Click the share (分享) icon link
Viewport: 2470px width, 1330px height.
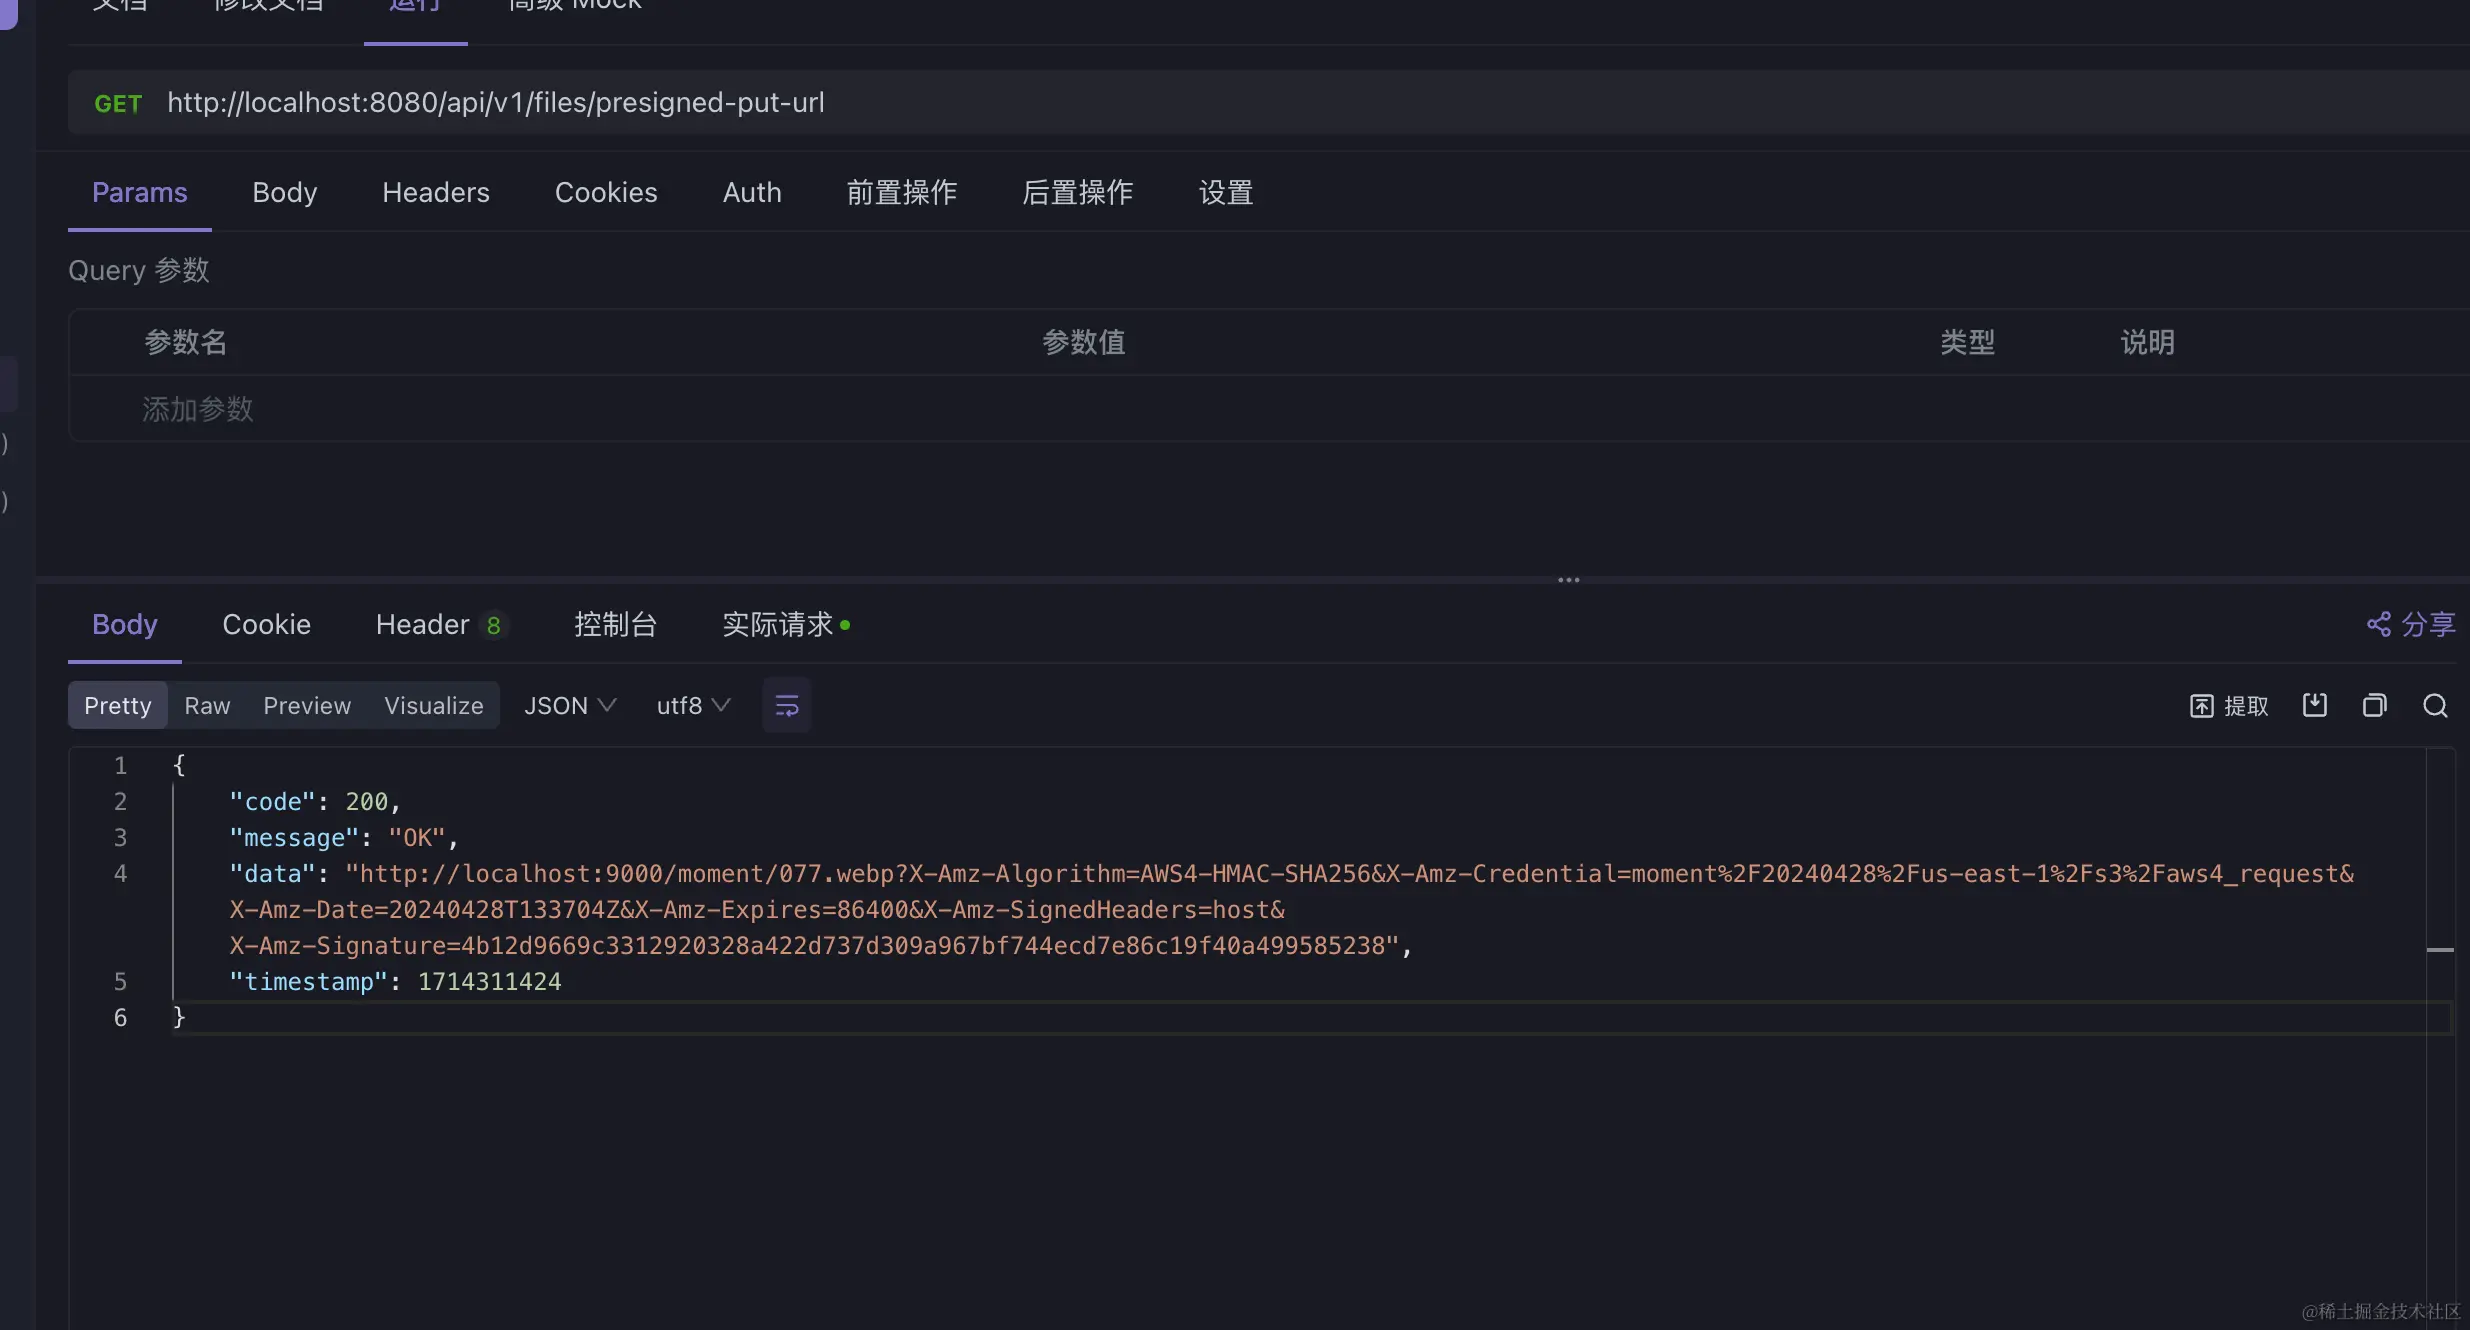2411,625
